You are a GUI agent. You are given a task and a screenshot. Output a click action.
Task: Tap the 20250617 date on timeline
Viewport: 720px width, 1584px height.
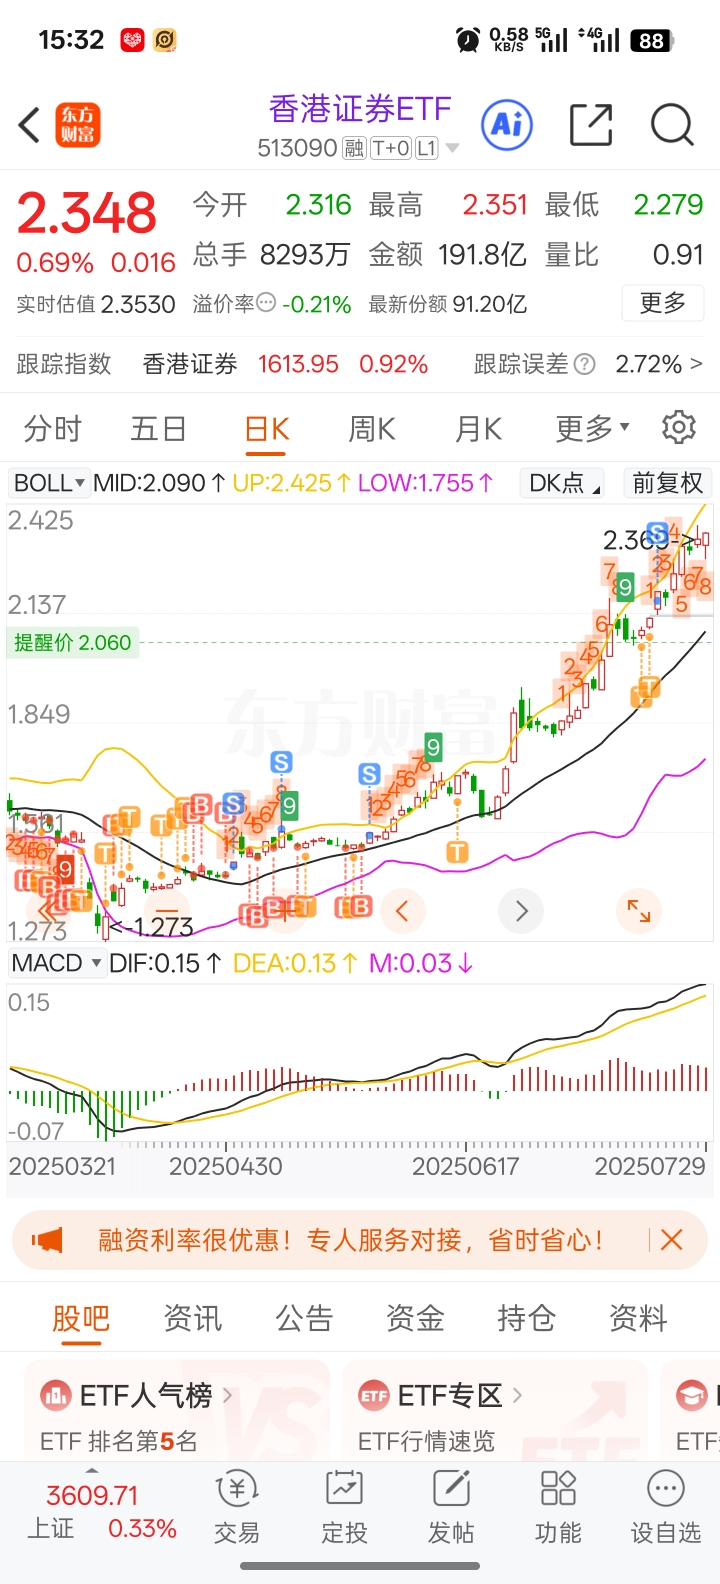point(465,1166)
